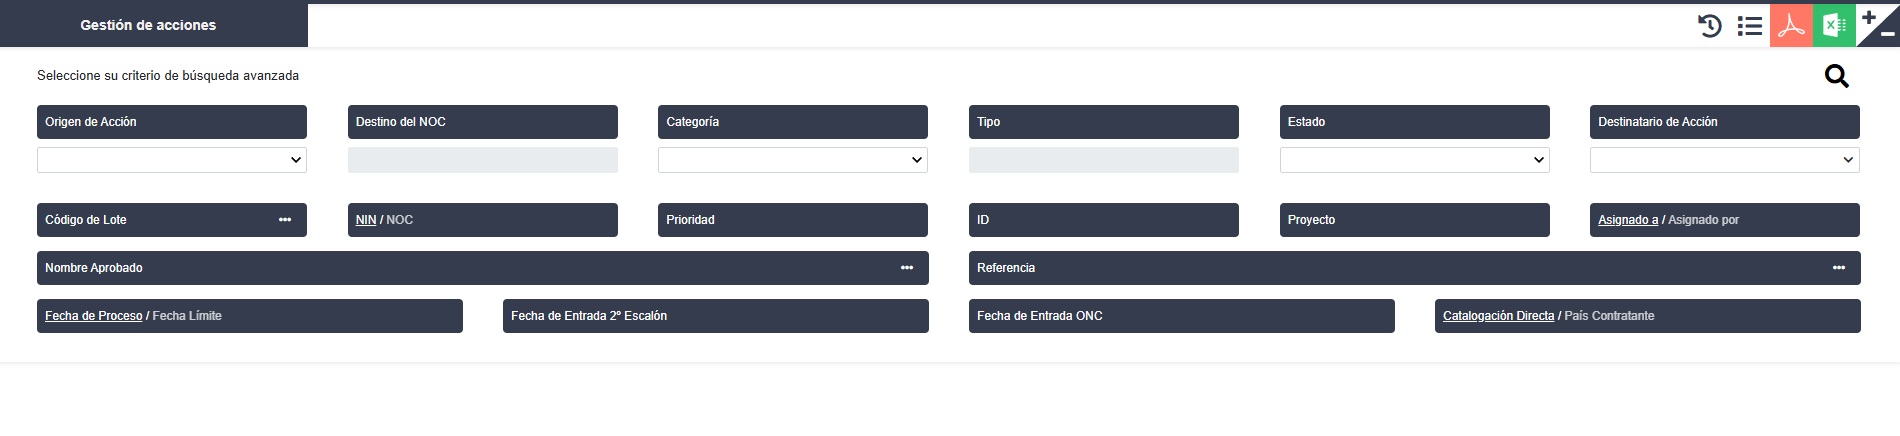Open ellipsis on Referencia
Viewport: 1900px width, 436px height.
click(1839, 268)
